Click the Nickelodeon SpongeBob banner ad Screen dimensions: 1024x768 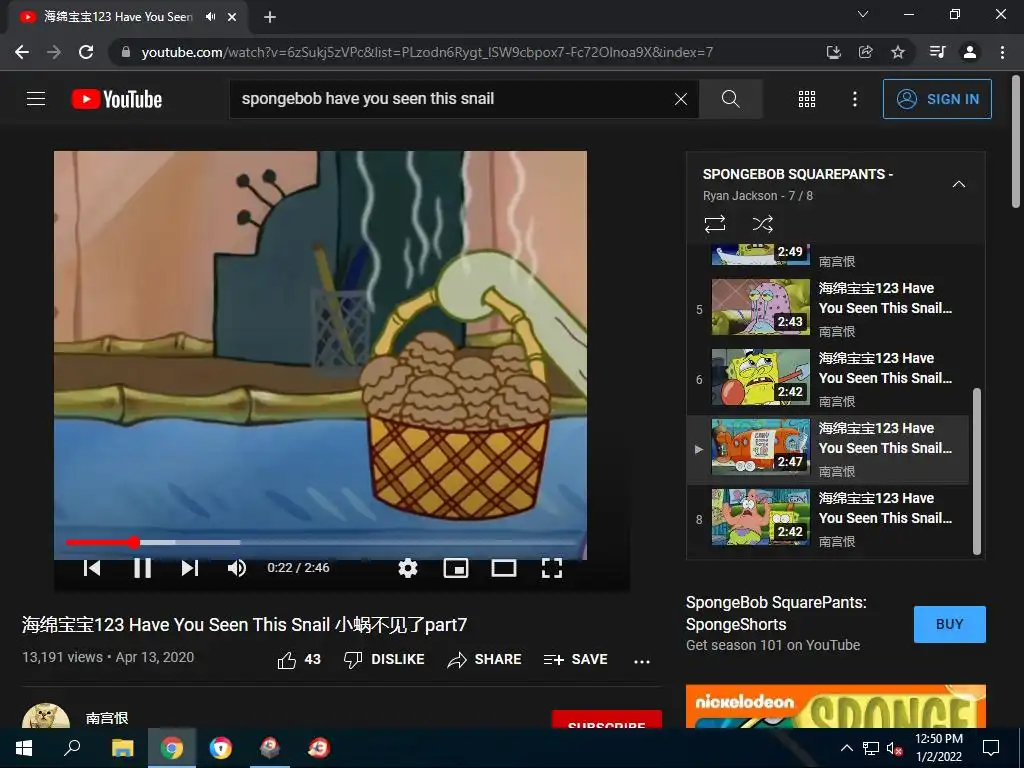click(836, 707)
